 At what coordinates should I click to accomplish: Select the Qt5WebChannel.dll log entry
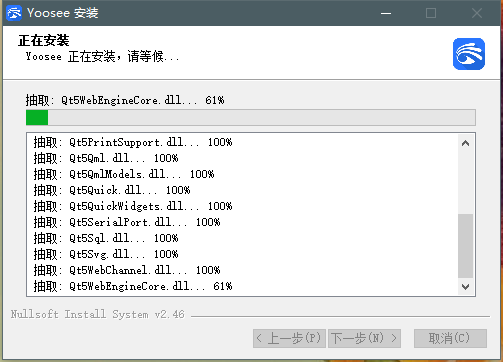click(127, 270)
